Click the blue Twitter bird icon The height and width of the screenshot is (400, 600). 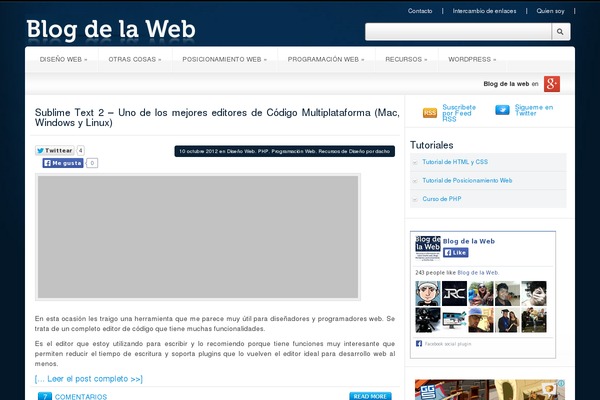(x=502, y=110)
